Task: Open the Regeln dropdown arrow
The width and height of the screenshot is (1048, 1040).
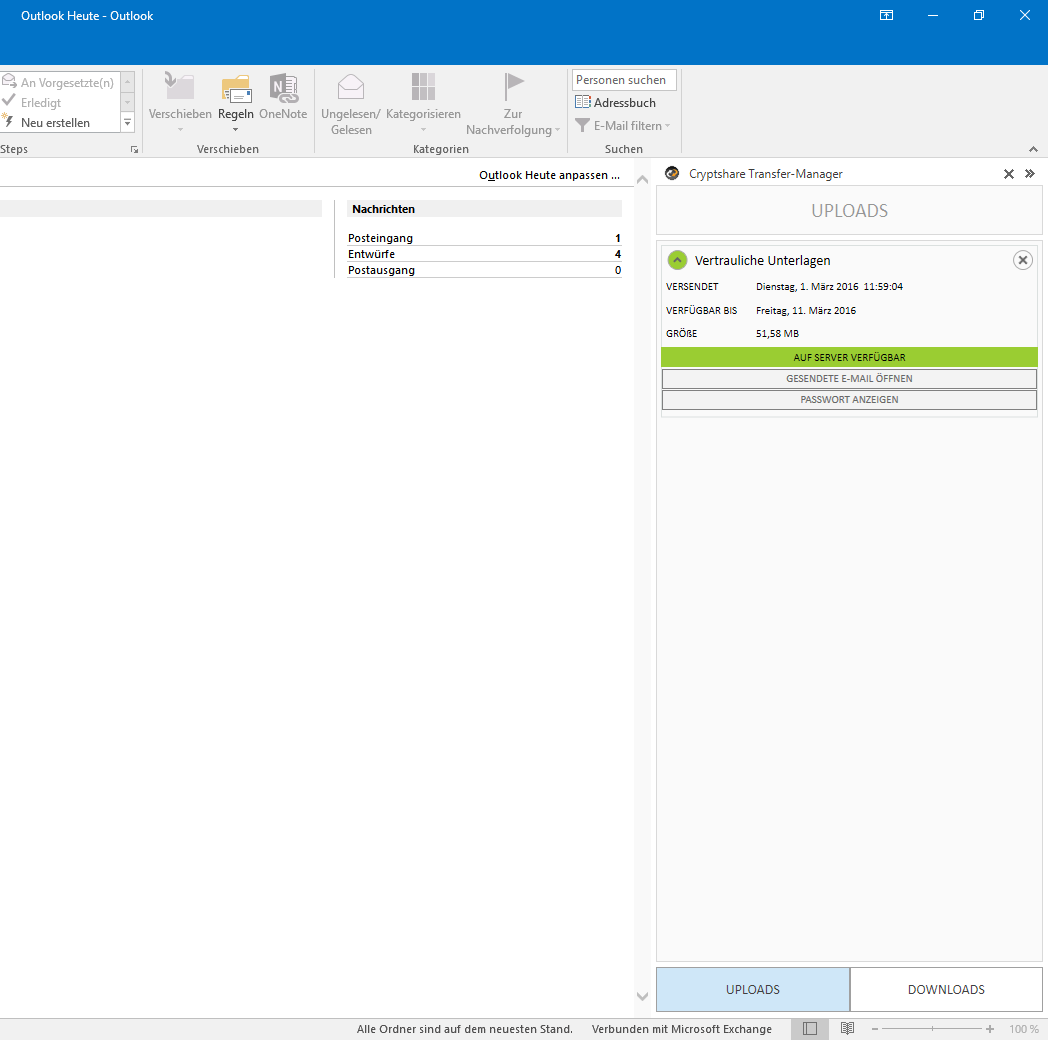Action: point(235,130)
